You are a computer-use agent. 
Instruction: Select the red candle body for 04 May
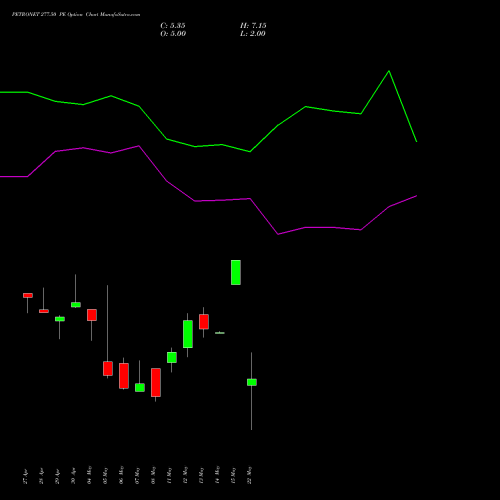pos(92,315)
